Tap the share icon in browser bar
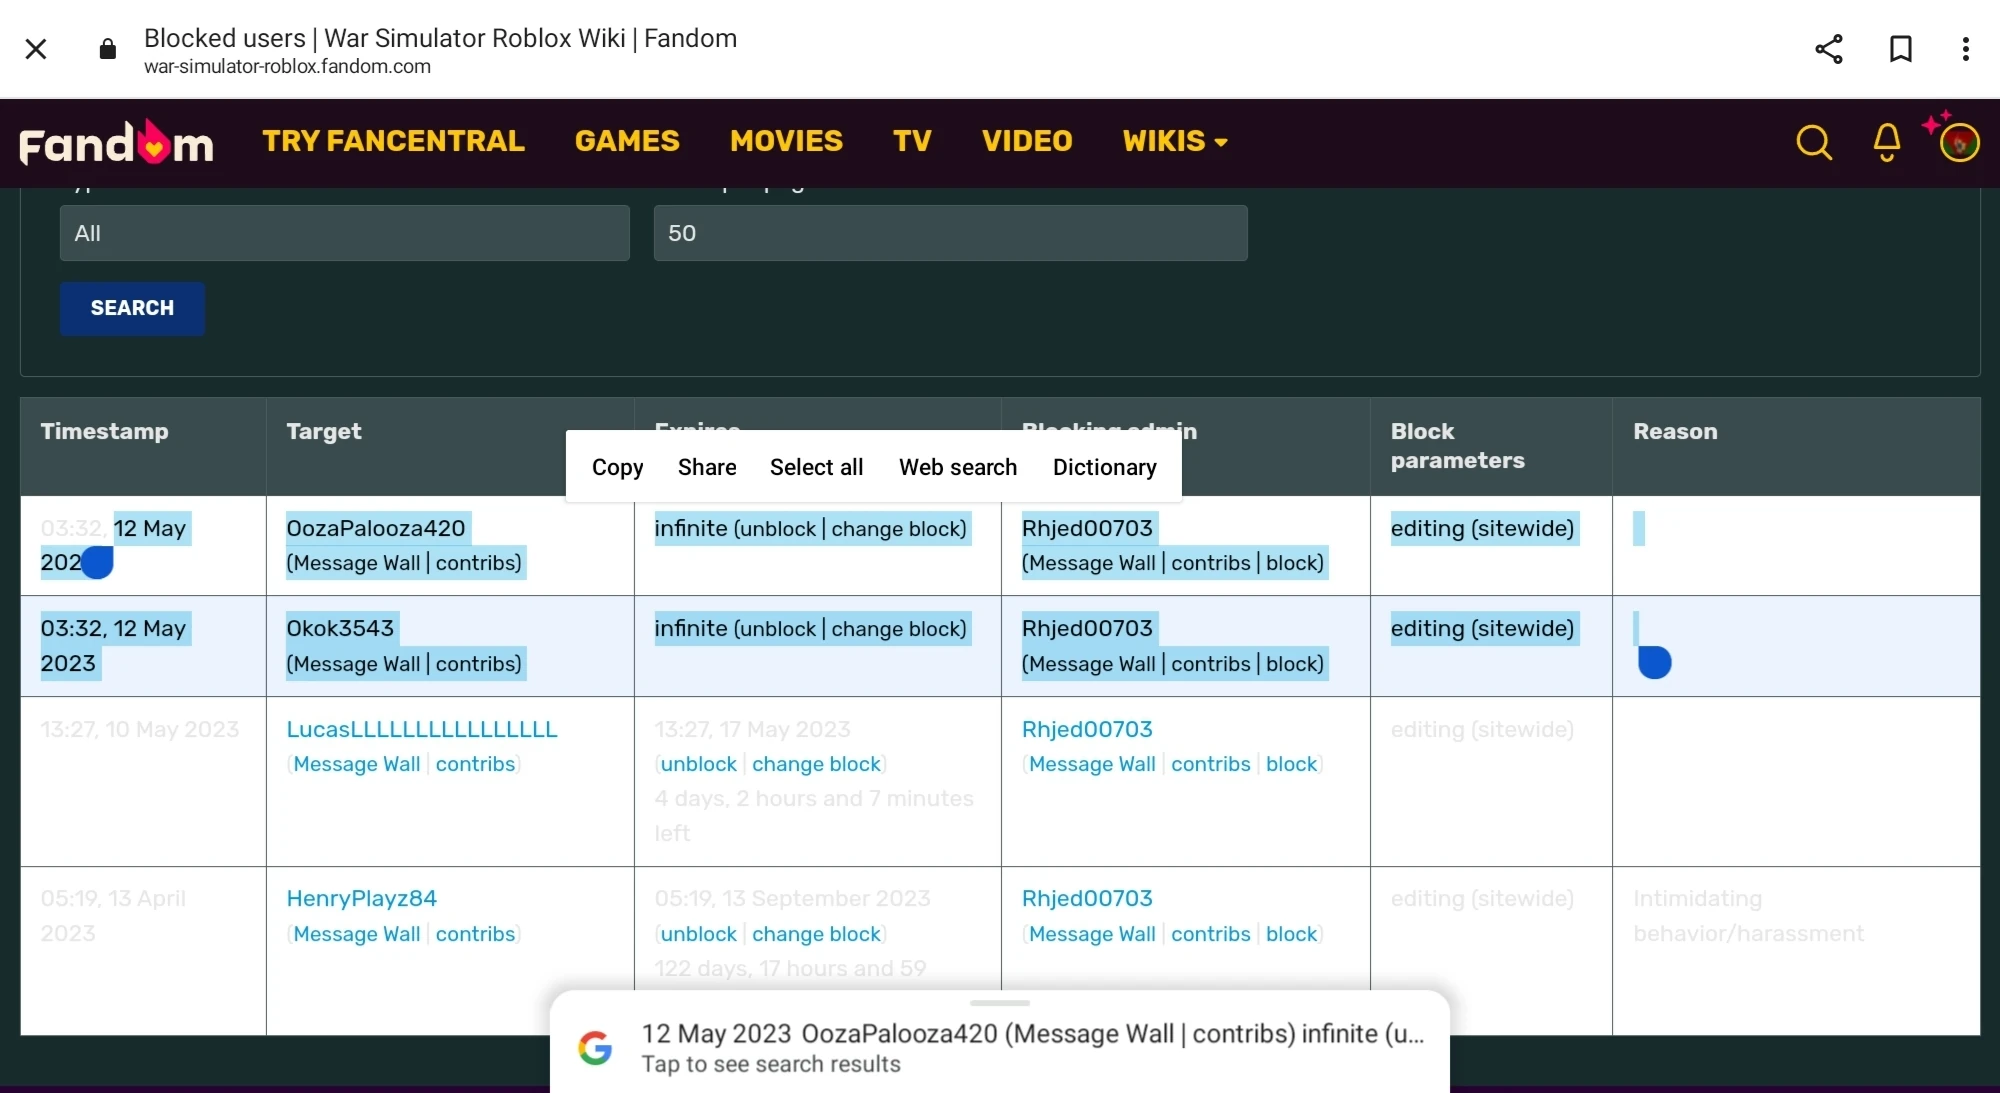 point(1828,49)
